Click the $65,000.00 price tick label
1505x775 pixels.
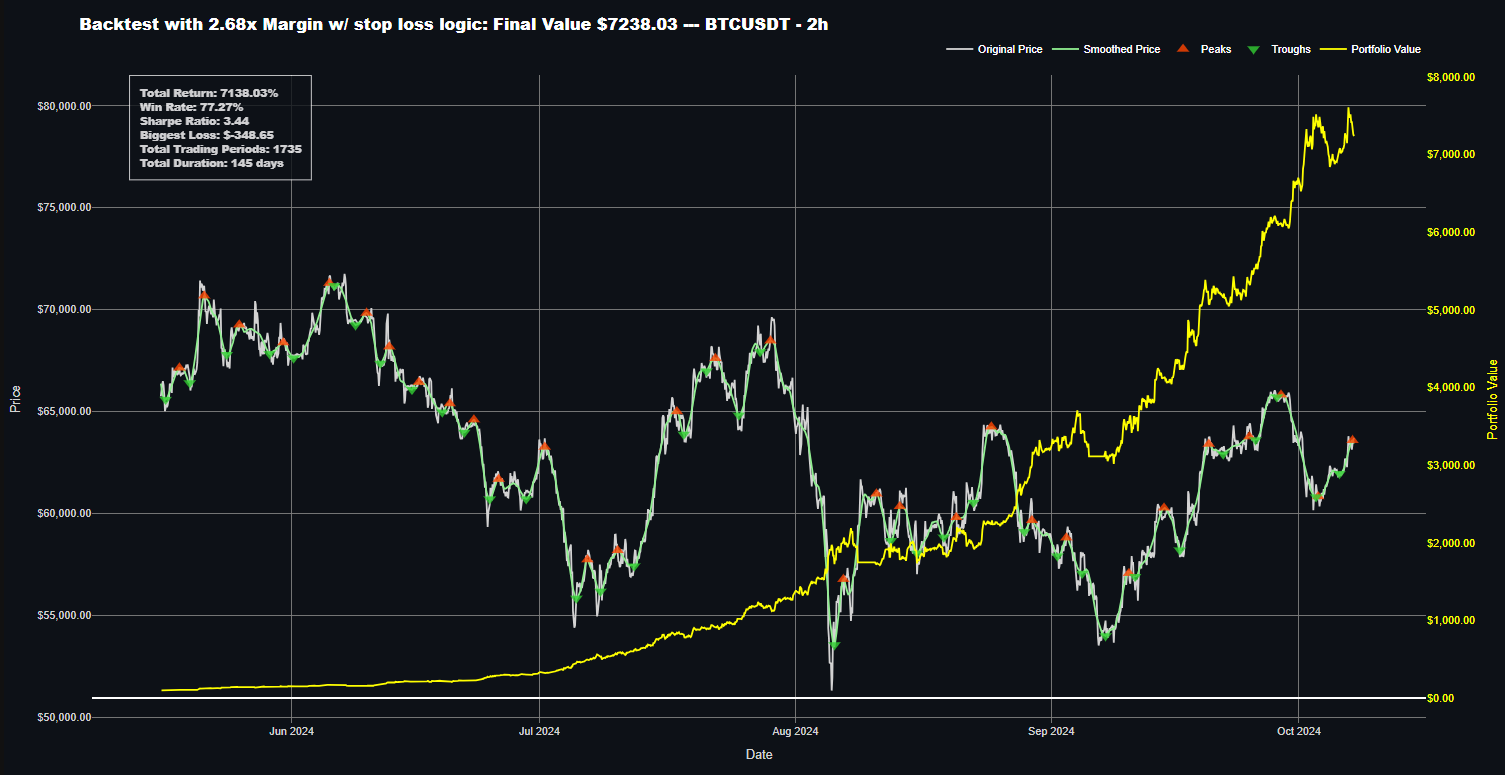[x=63, y=412]
